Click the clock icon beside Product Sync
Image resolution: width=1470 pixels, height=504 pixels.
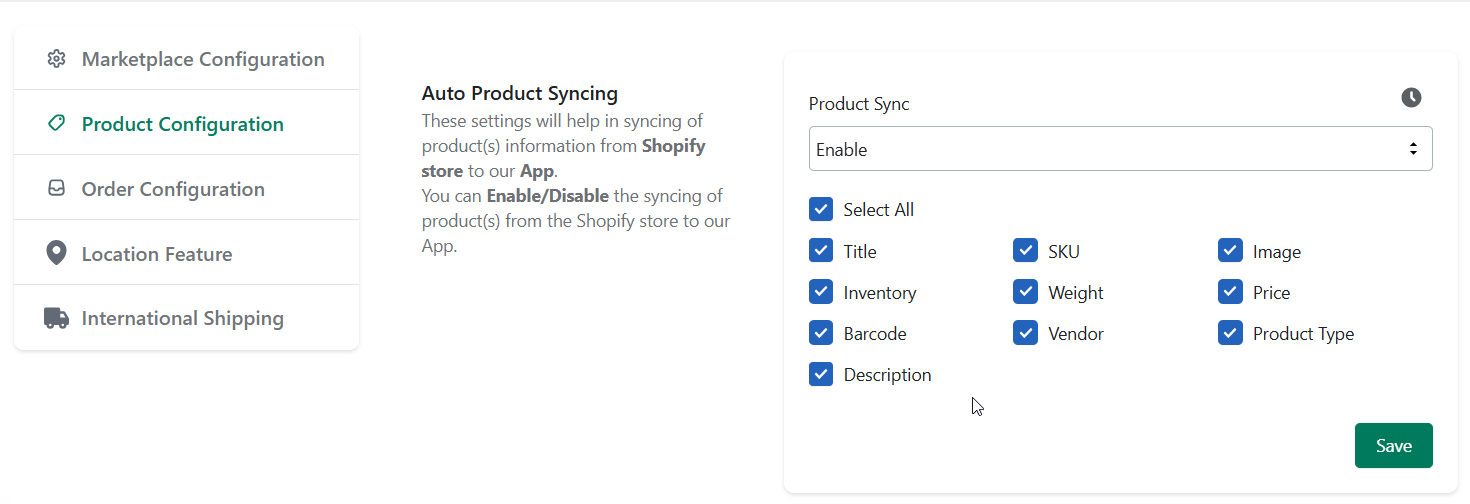coord(1411,97)
